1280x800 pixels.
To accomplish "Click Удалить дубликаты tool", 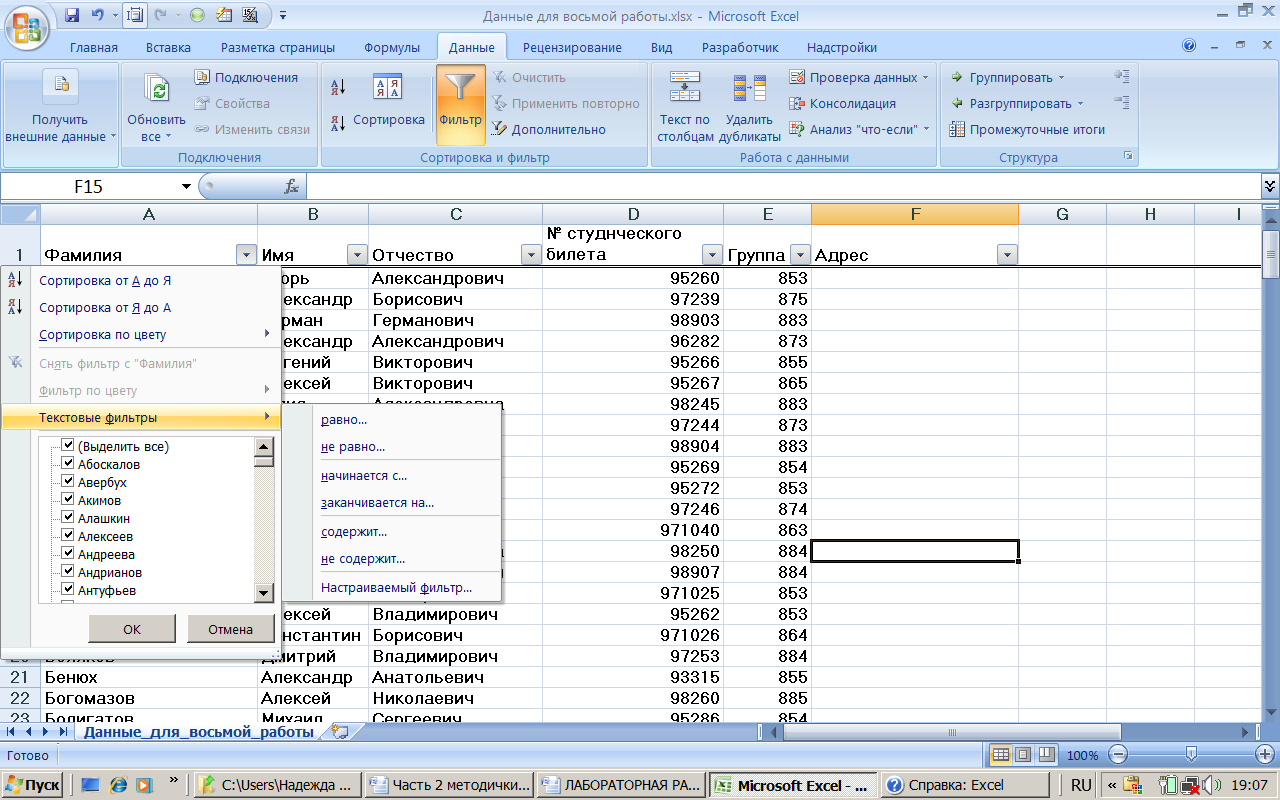I will tap(749, 107).
